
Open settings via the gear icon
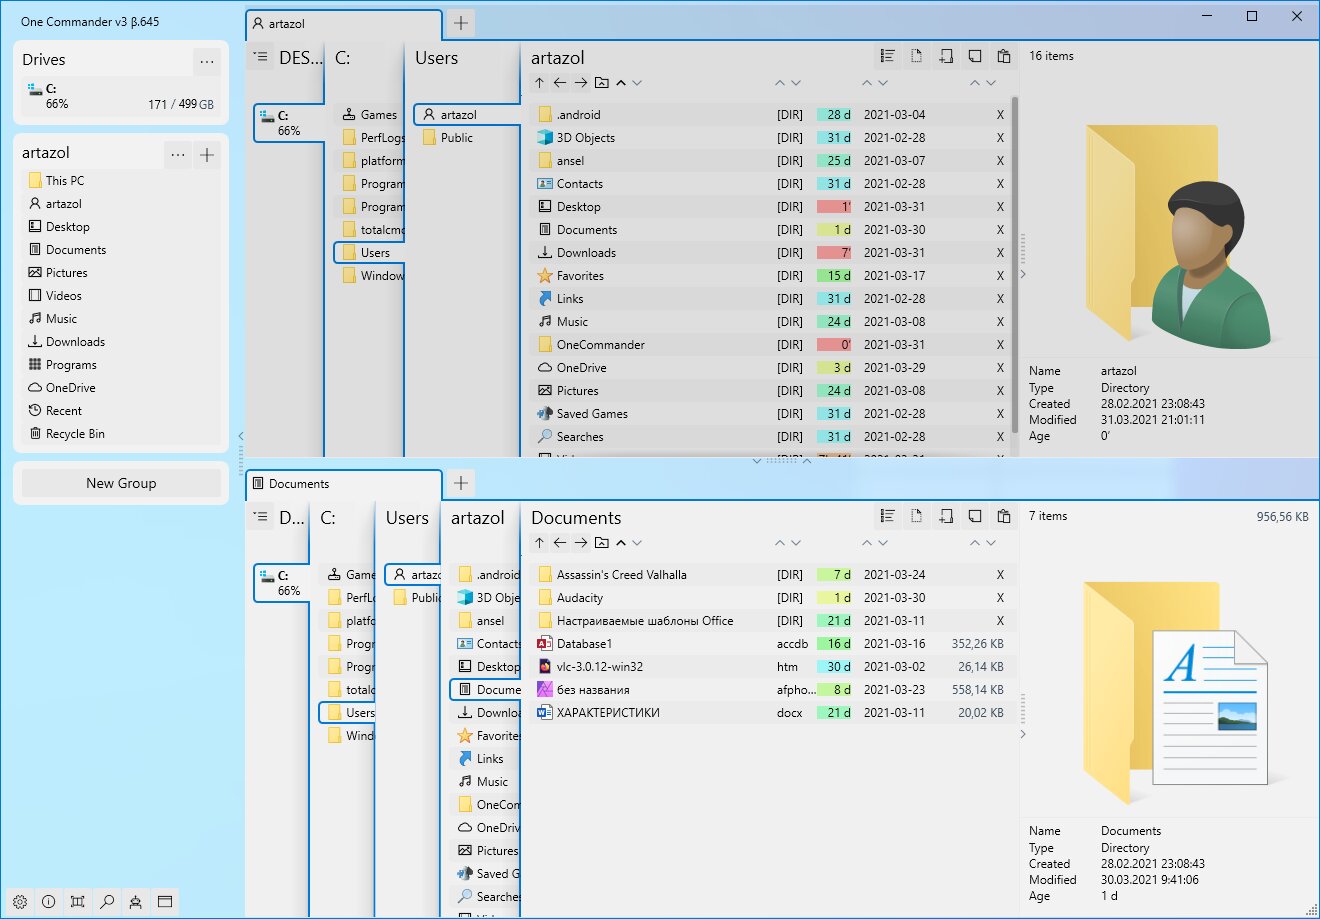20,901
